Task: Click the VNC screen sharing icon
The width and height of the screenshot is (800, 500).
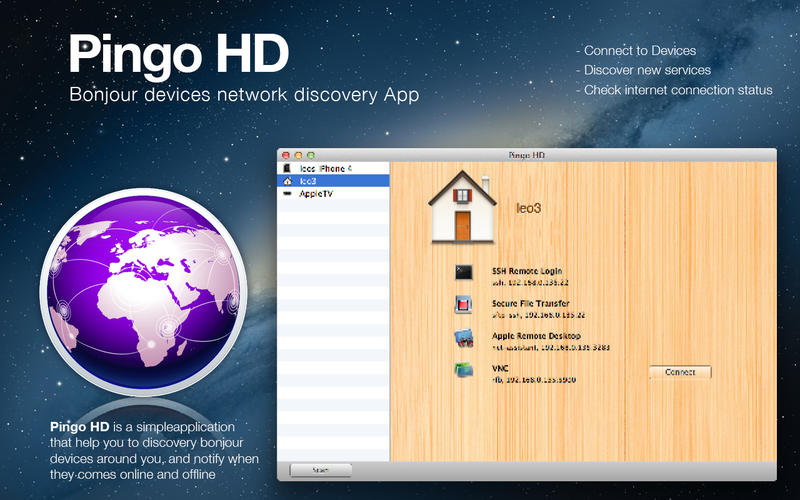Action: 464,370
